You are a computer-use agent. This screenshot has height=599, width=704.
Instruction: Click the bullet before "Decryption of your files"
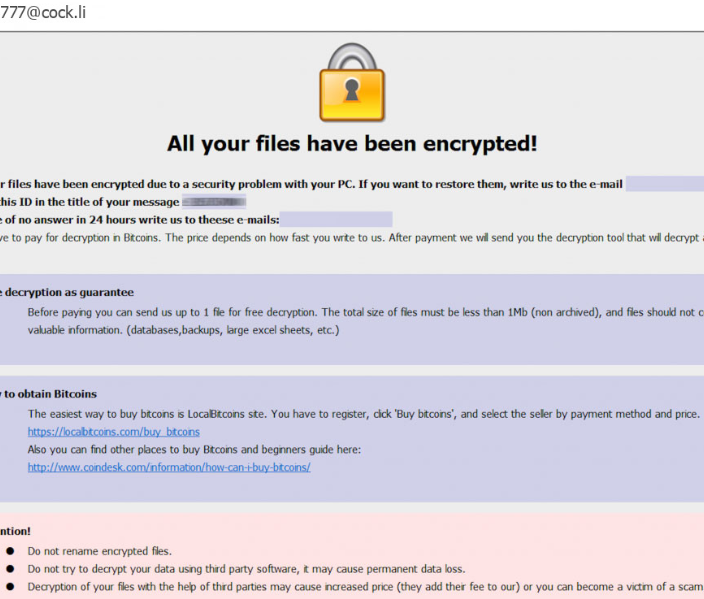pyautogui.click(x=10, y=587)
